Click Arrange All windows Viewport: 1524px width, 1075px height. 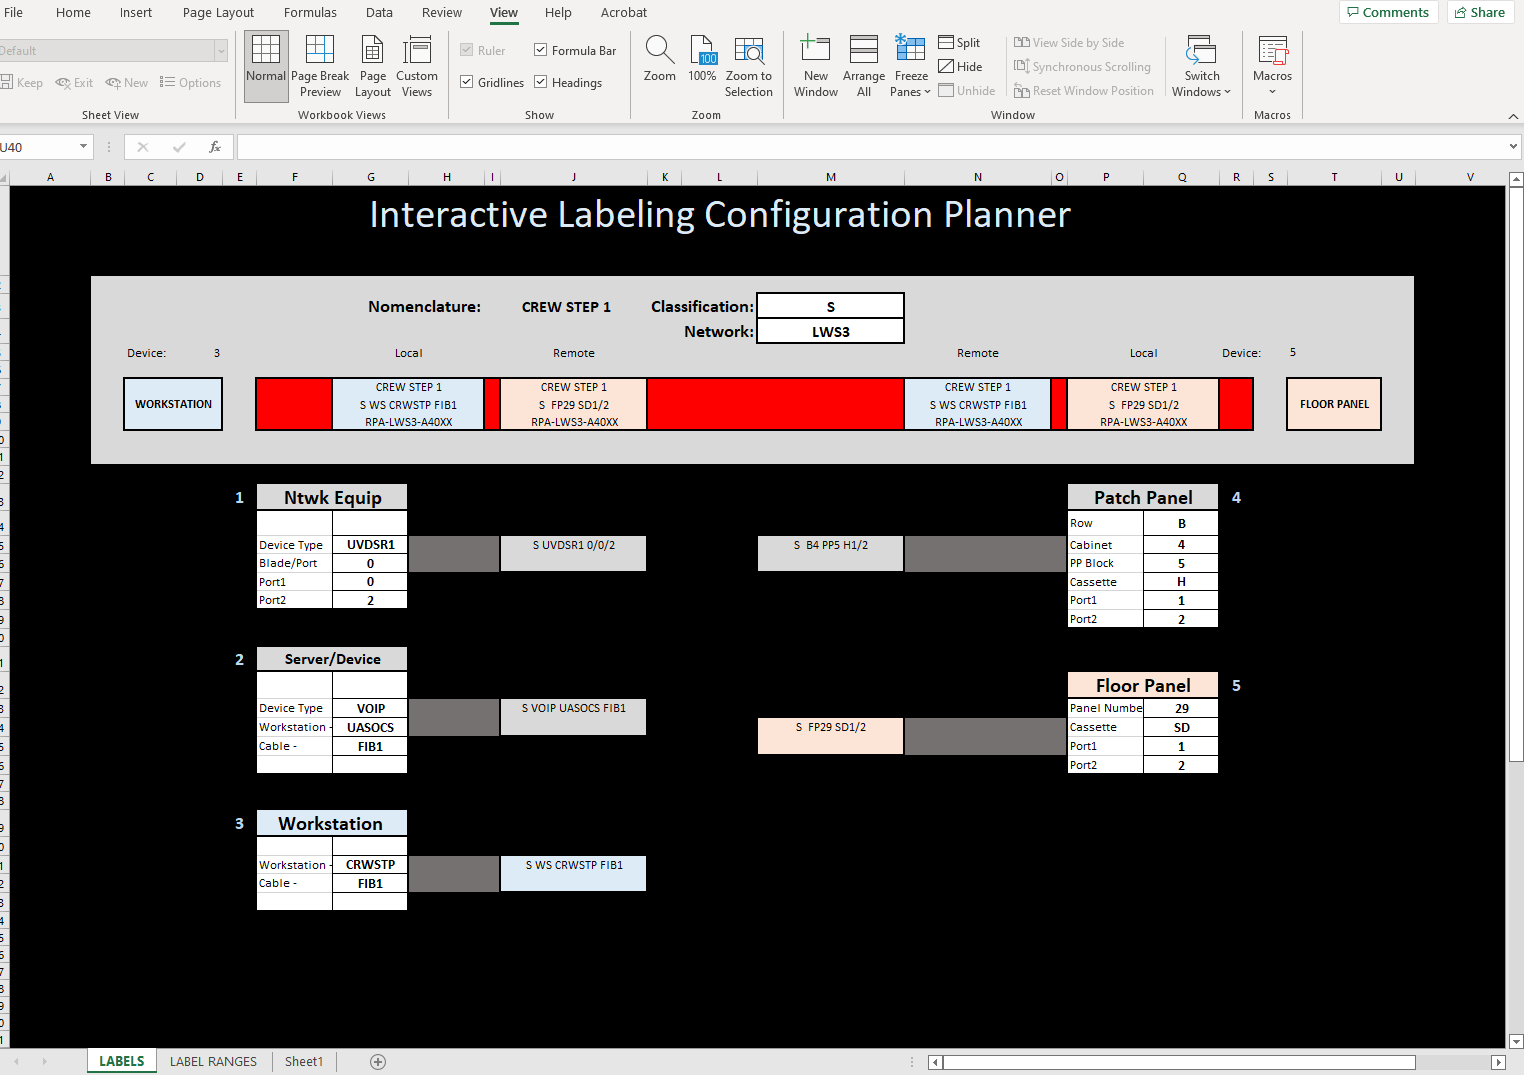point(863,66)
